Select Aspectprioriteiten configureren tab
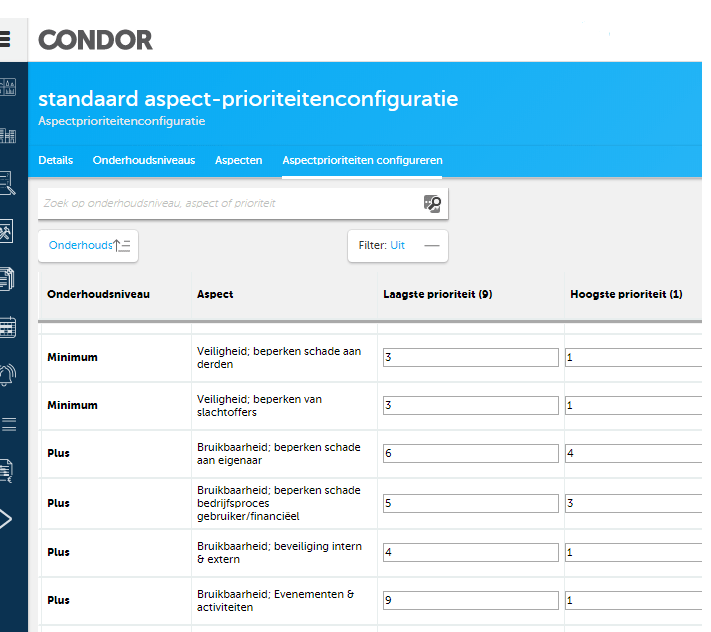 (362, 160)
